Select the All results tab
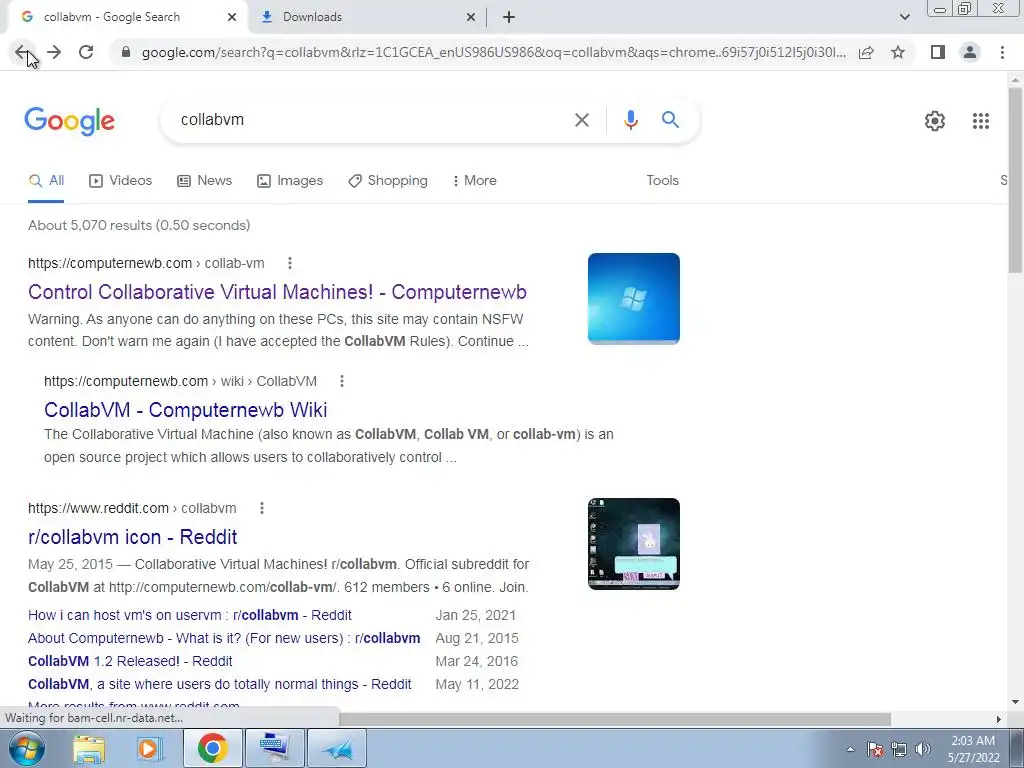The height and width of the screenshot is (768, 1024). click(46, 181)
